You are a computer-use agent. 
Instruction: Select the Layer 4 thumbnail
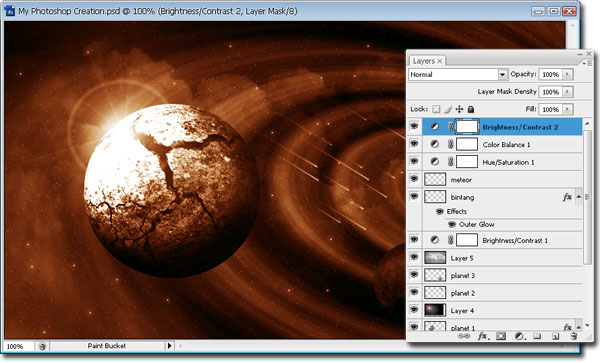coord(435,310)
